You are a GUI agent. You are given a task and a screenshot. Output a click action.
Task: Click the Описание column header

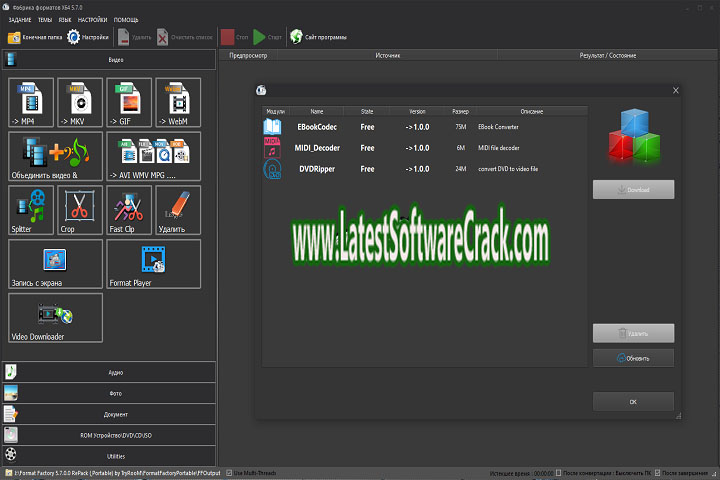[x=532, y=111]
